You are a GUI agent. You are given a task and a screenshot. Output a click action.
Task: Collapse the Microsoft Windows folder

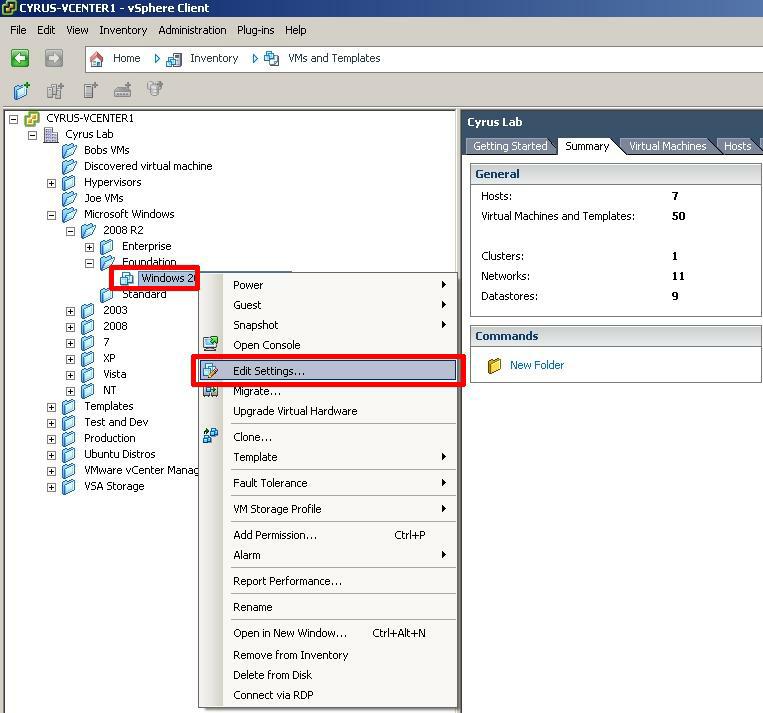click(52, 215)
